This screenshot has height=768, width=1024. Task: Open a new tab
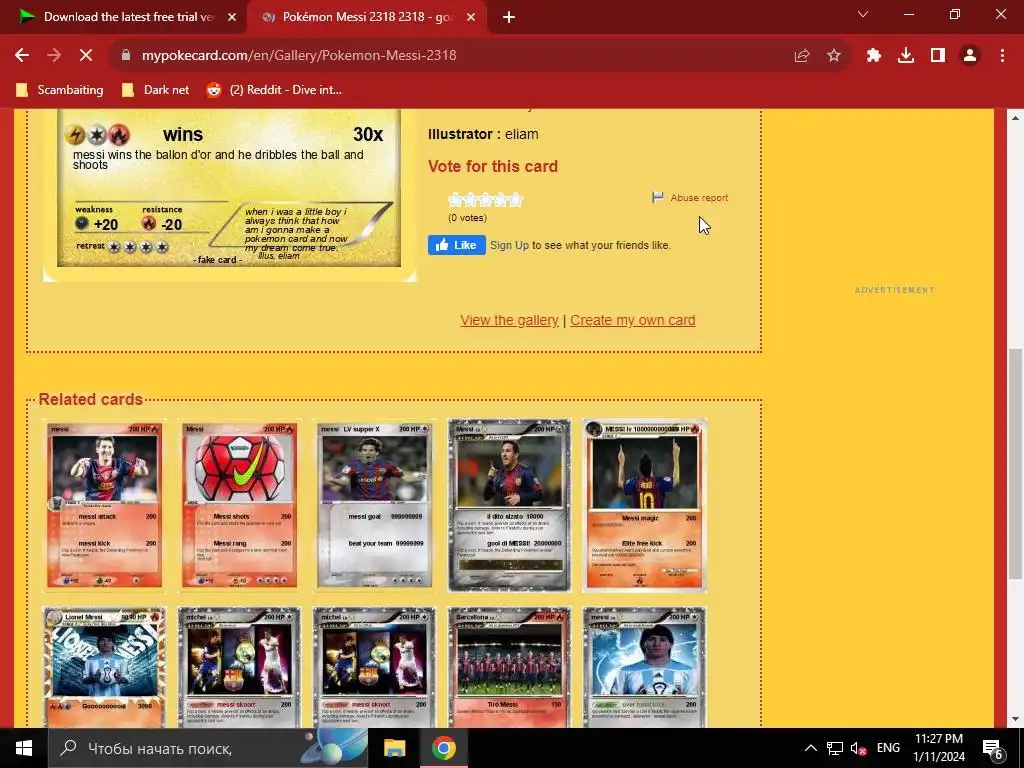click(x=509, y=18)
